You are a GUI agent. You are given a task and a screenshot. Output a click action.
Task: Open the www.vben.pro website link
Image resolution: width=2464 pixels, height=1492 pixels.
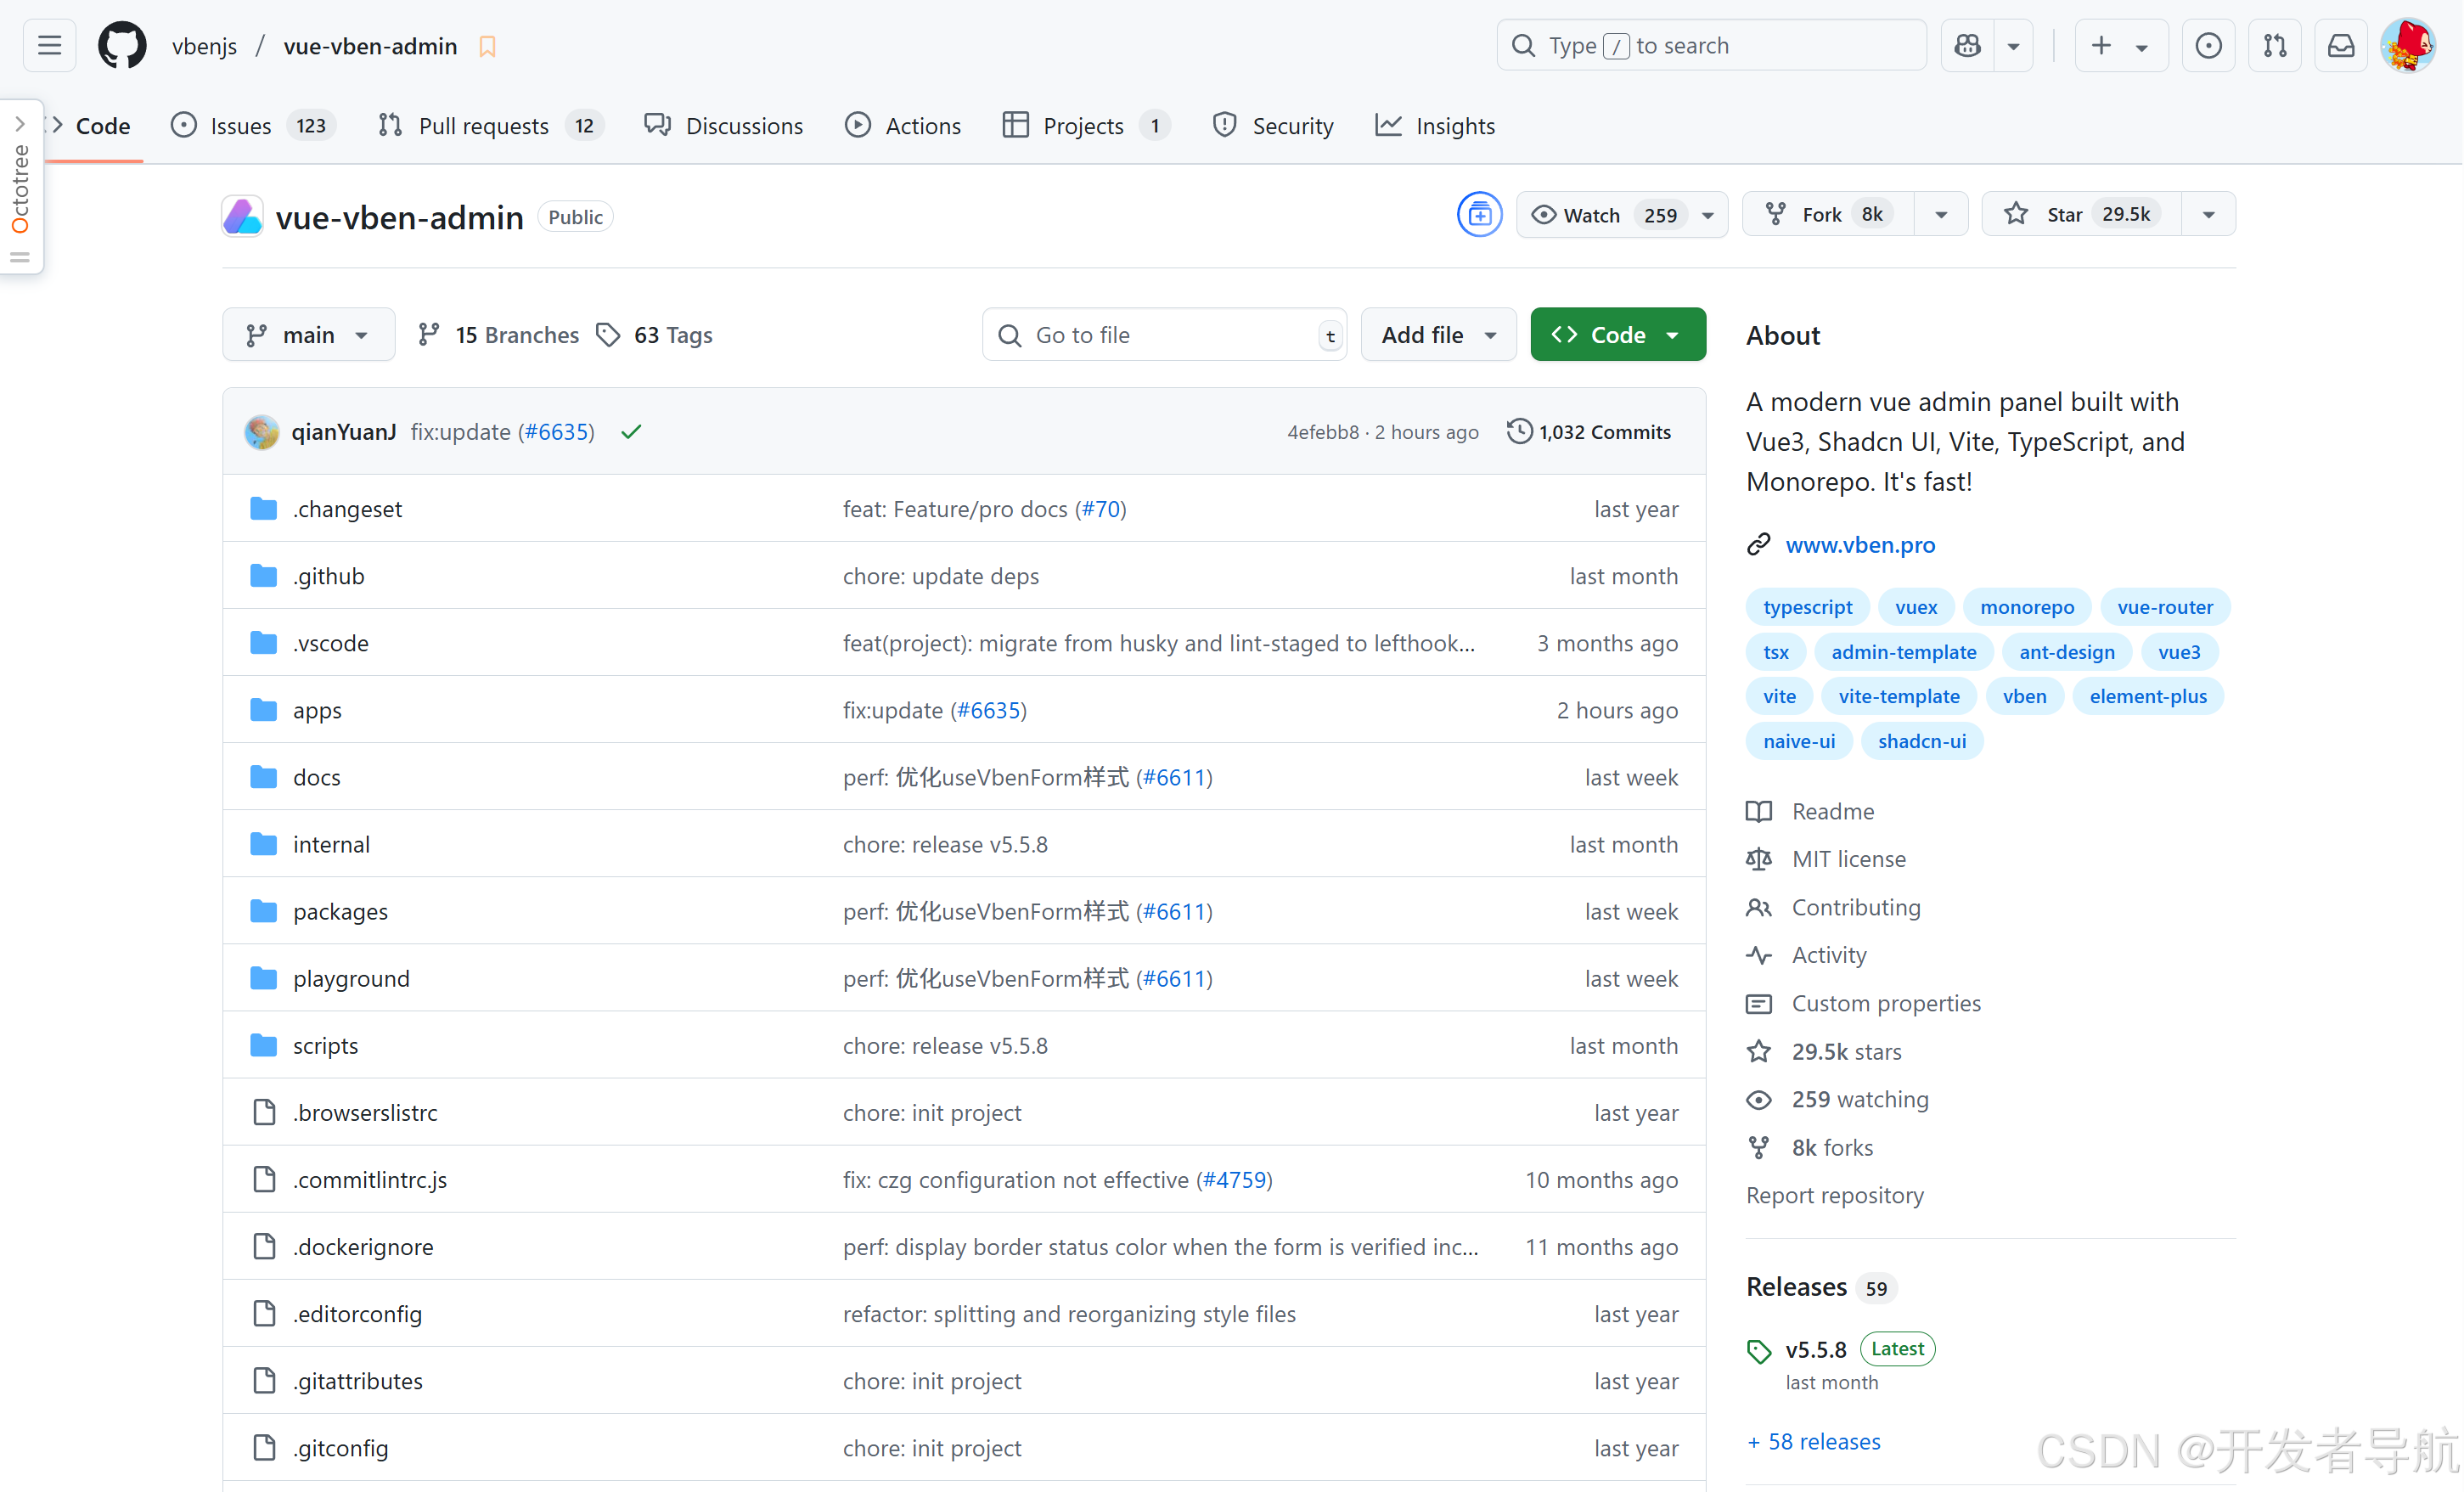[1860, 544]
